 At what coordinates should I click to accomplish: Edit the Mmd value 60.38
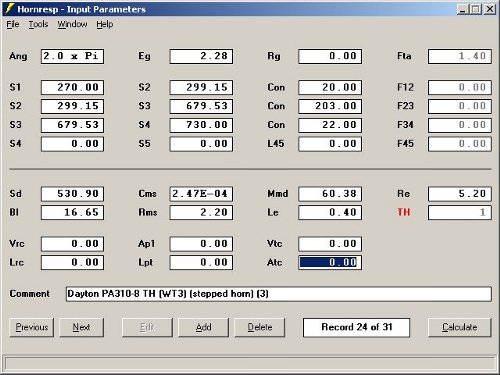pos(330,194)
